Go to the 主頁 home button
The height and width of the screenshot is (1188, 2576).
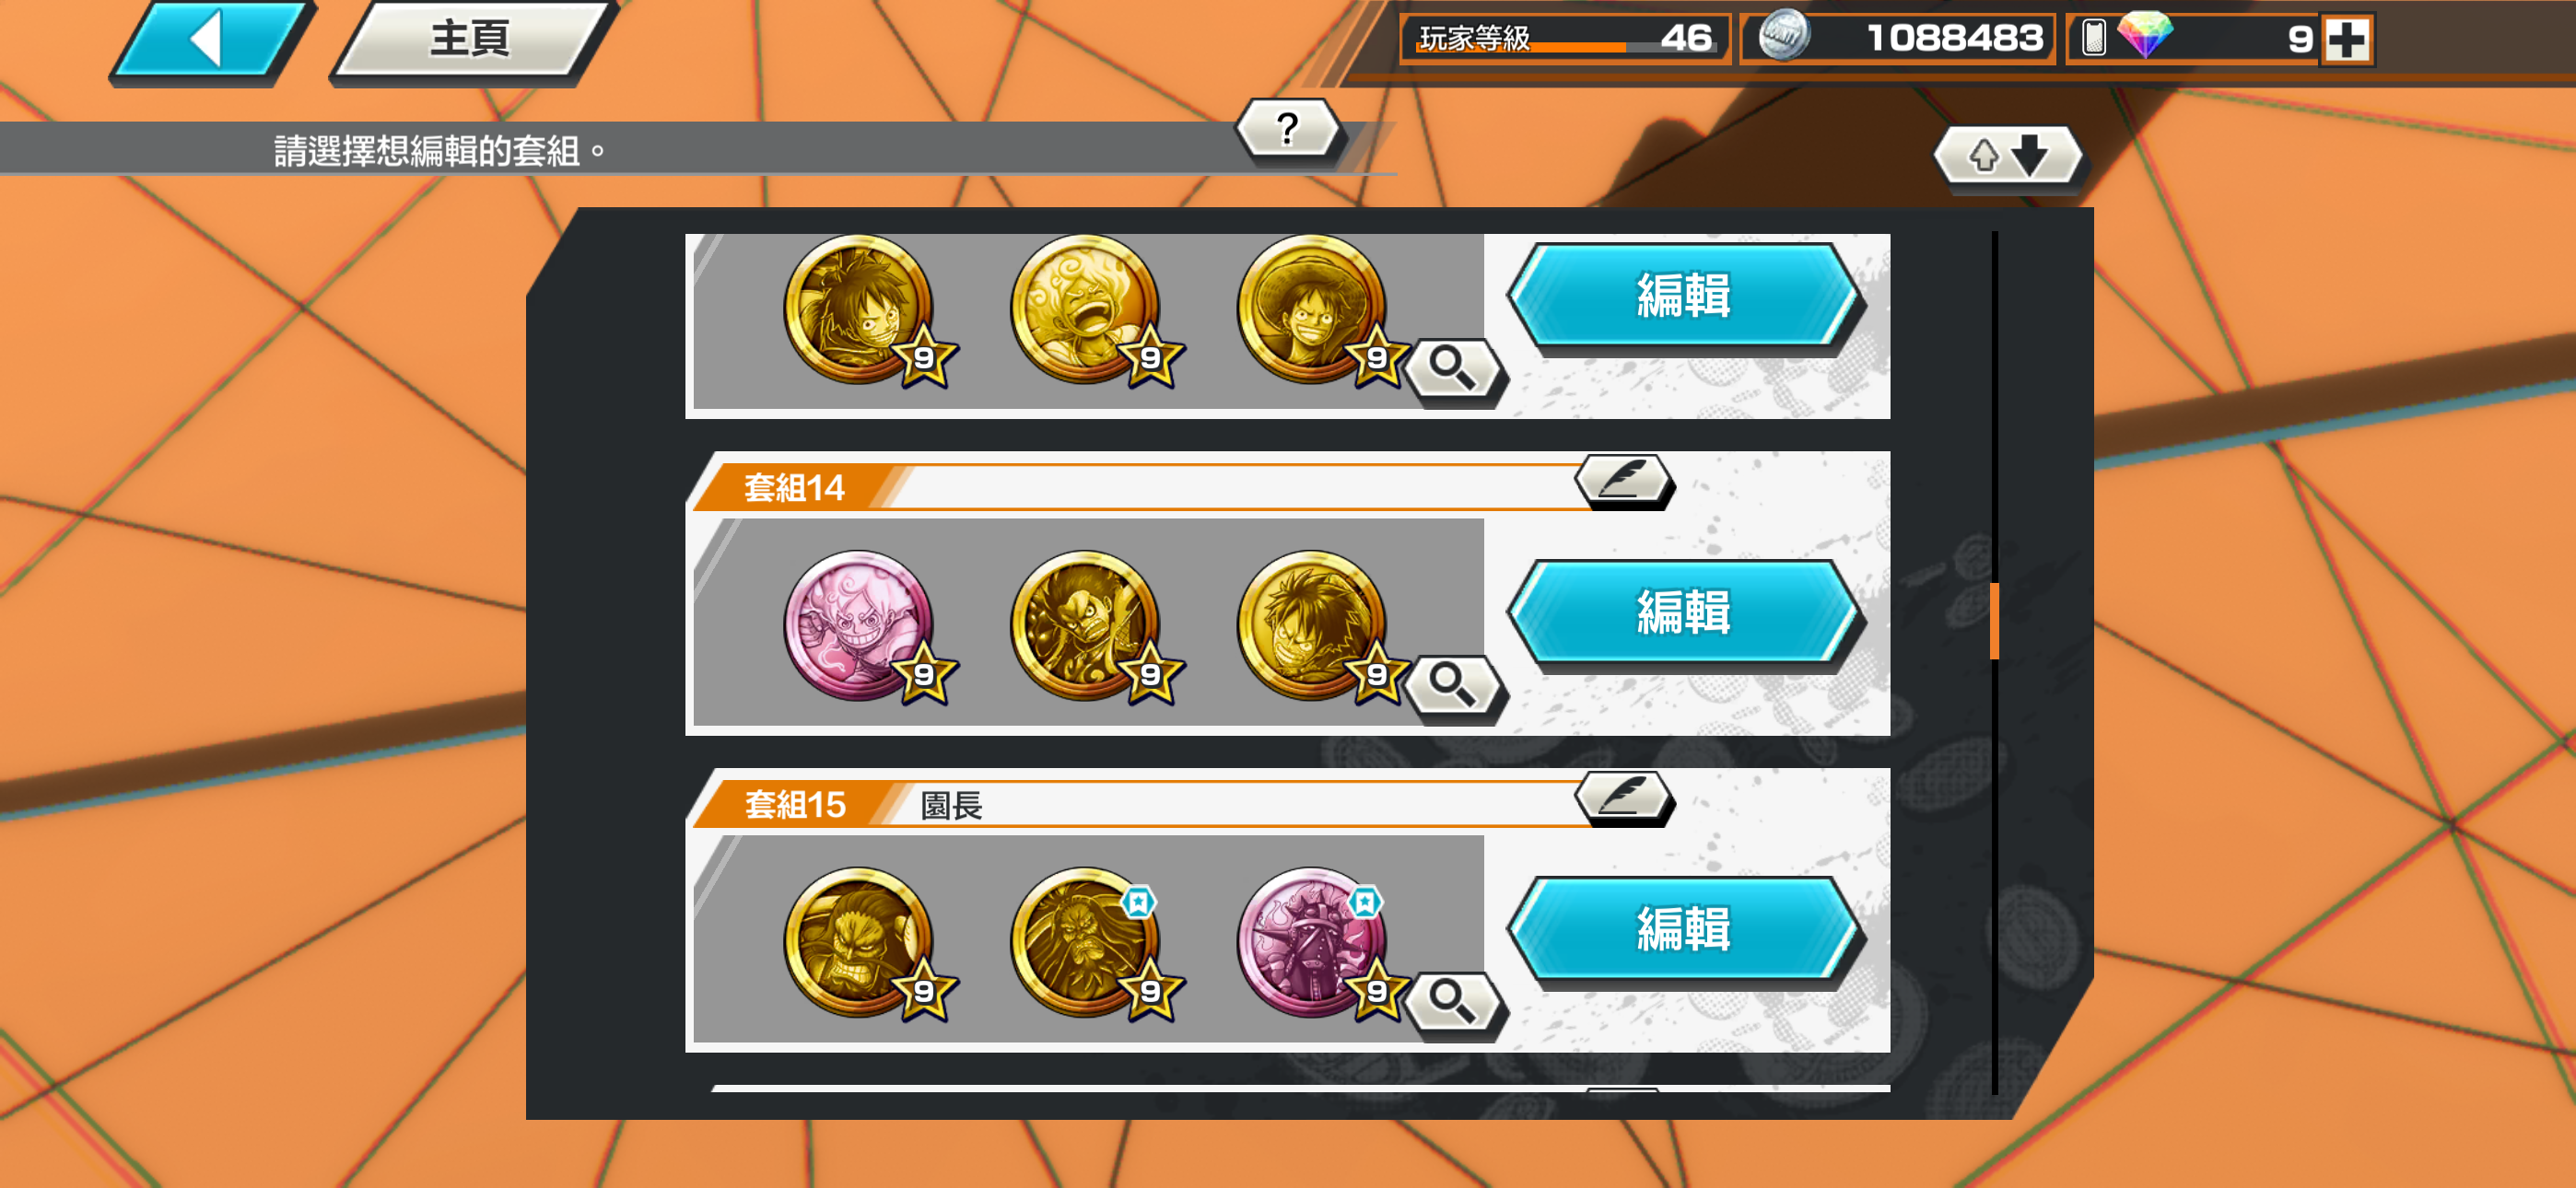472,40
